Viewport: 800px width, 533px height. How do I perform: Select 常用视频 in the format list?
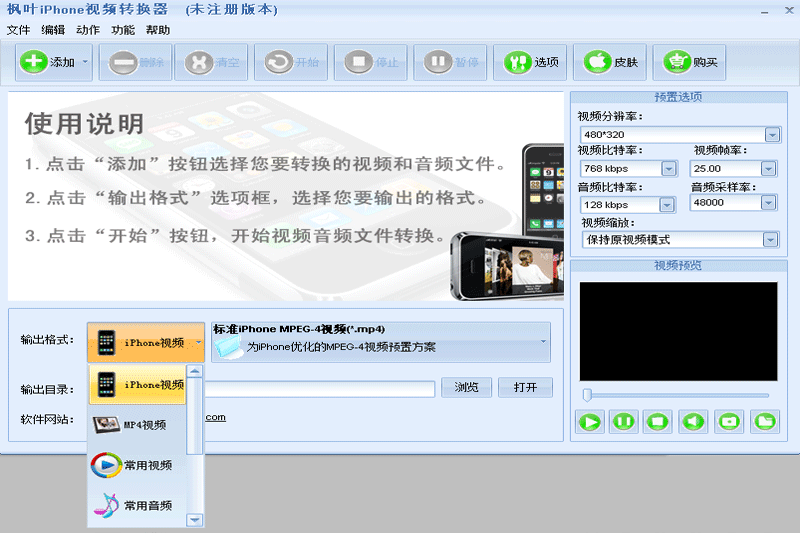(x=137, y=465)
